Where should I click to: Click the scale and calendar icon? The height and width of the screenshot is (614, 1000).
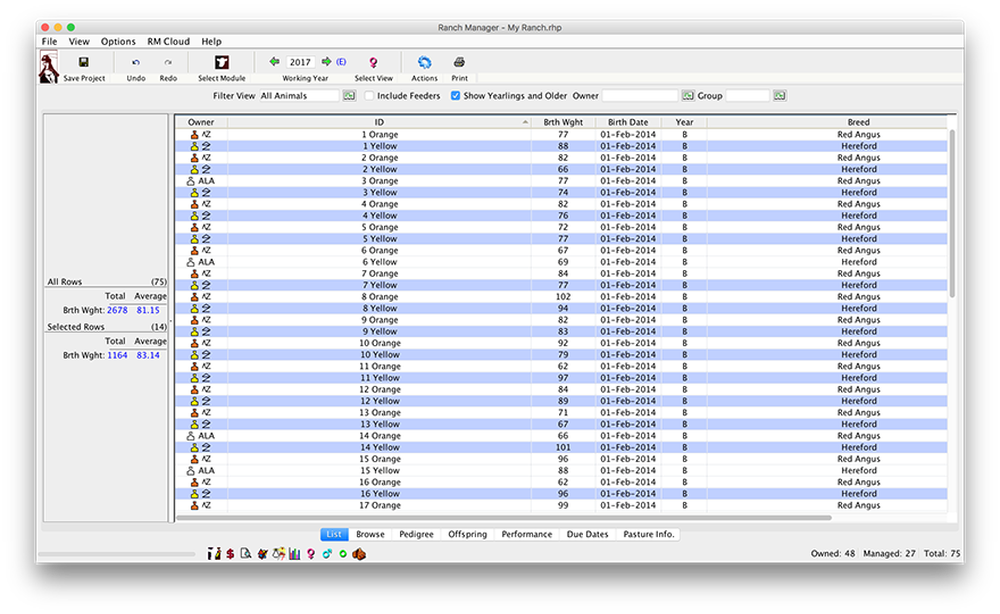point(279,553)
